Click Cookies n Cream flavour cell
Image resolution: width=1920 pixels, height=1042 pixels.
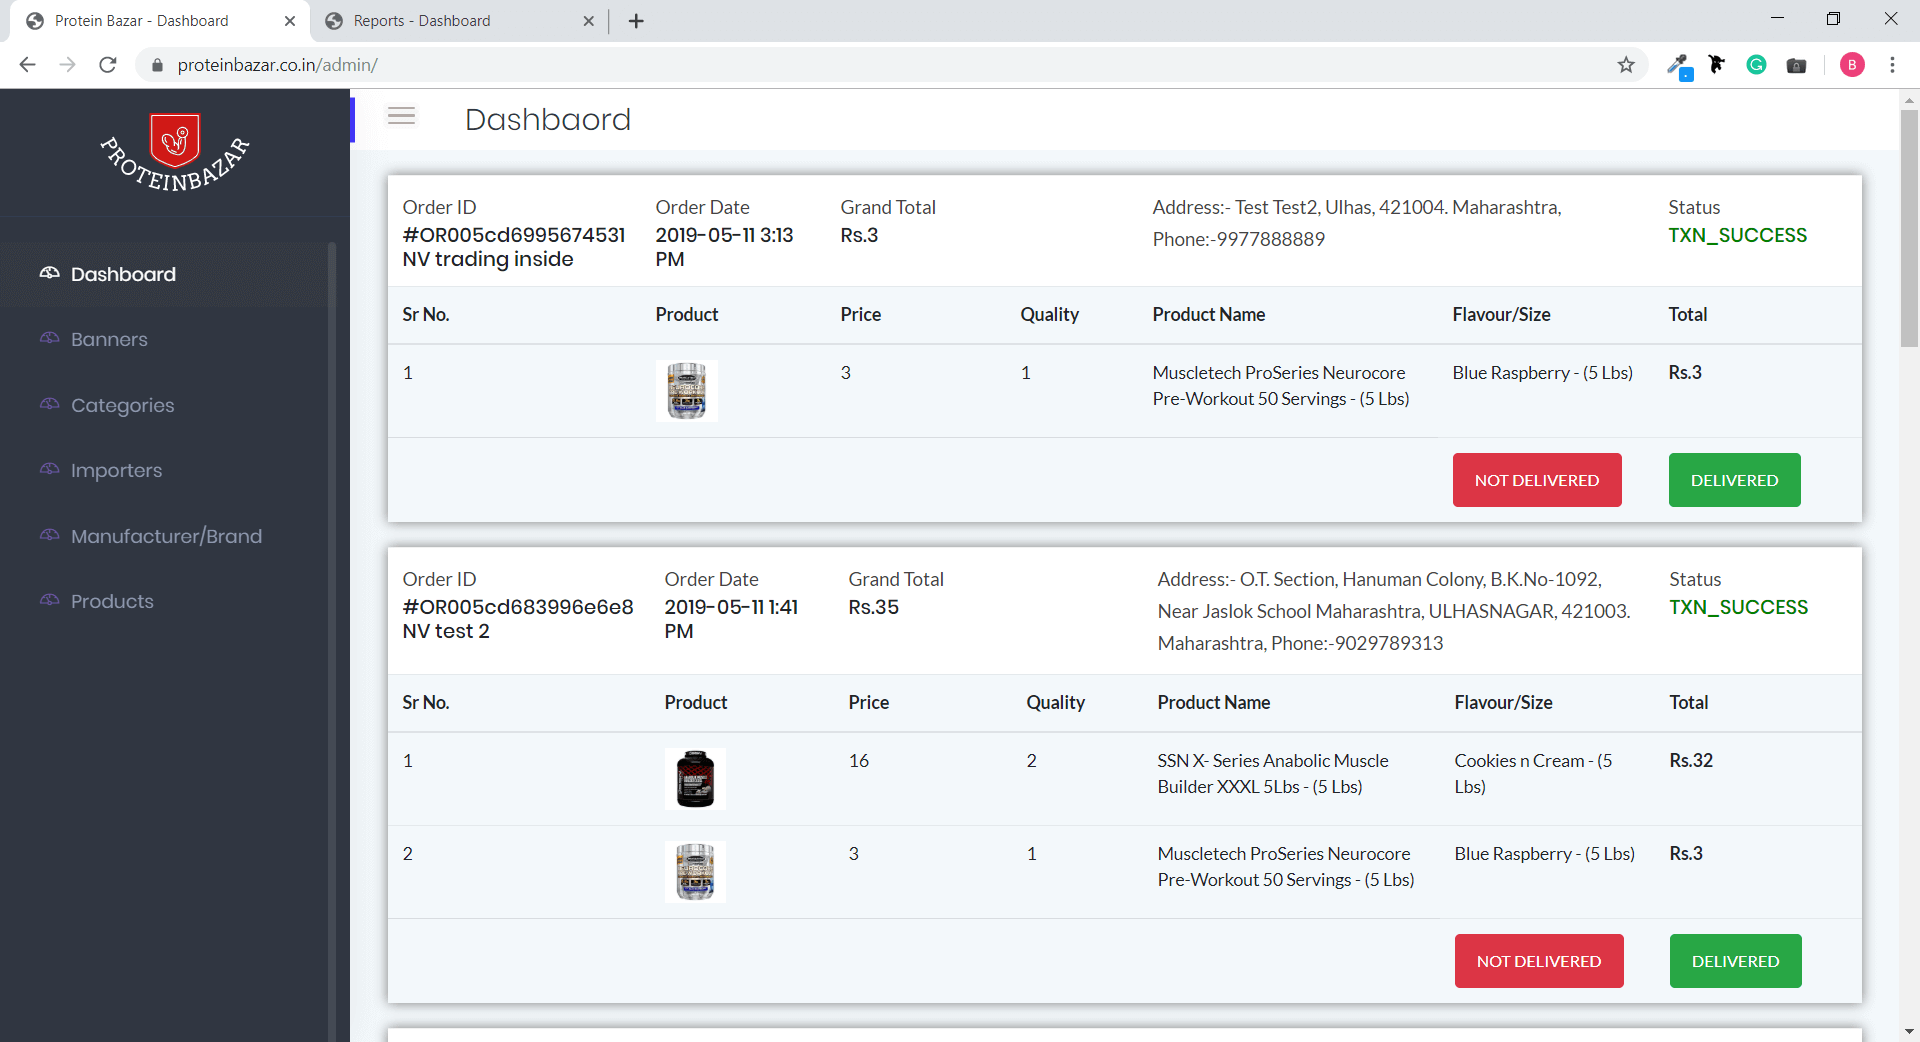[x=1533, y=773]
